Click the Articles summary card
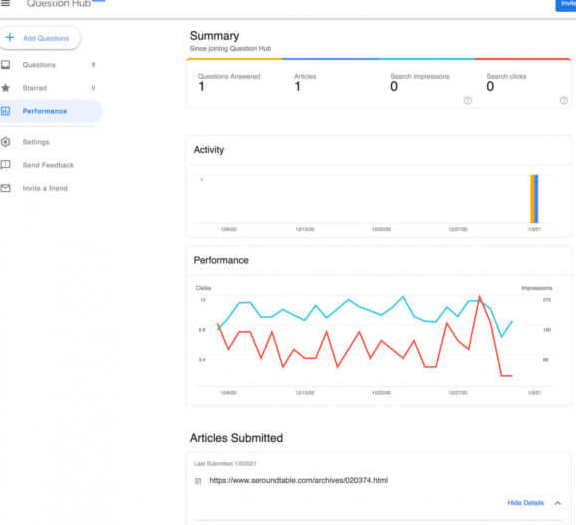The image size is (576, 525). (x=331, y=83)
